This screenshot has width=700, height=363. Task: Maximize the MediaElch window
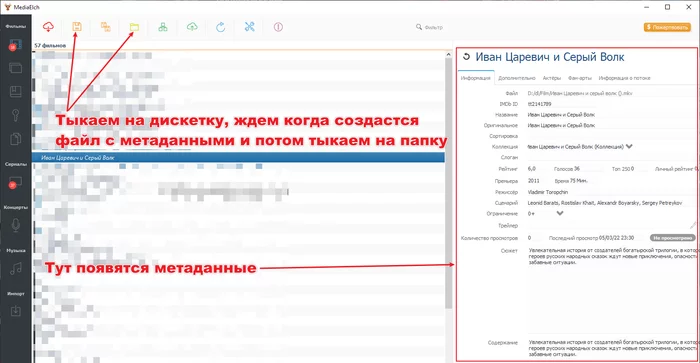coord(667,7)
